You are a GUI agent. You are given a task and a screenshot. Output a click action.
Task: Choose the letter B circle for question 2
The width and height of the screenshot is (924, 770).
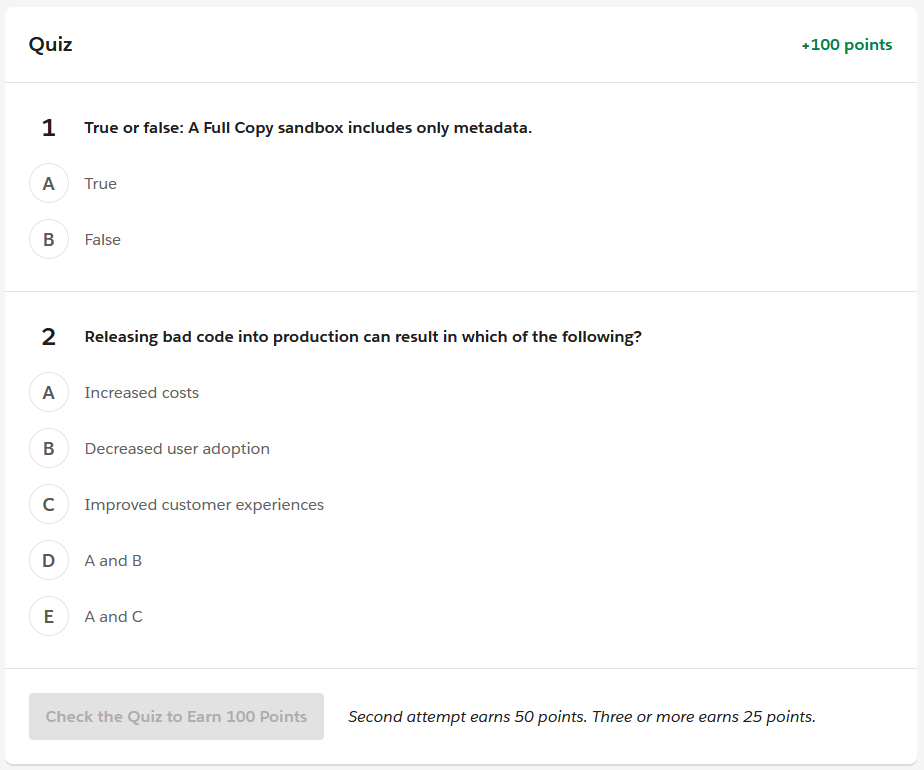(49, 449)
